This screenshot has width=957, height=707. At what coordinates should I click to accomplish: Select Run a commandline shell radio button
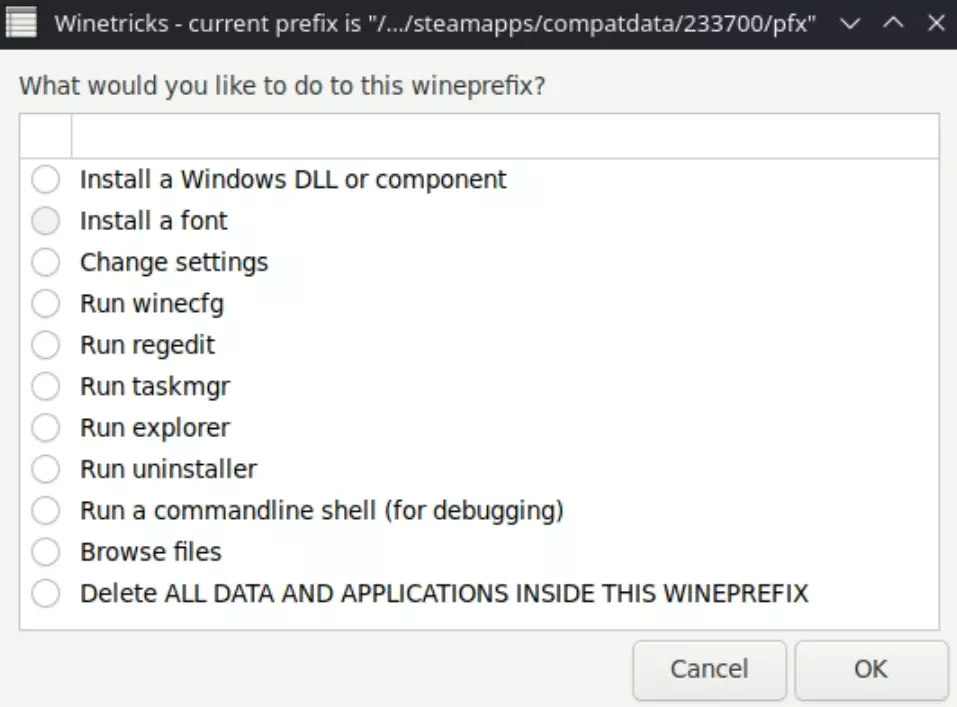(46, 511)
